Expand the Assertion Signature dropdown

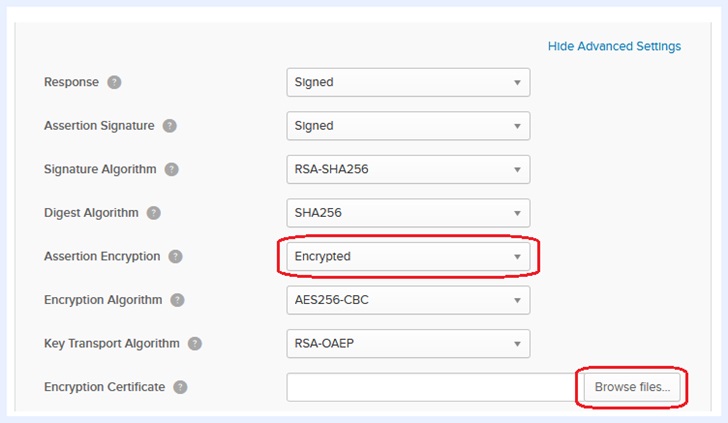pyautogui.click(x=408, y=126)
